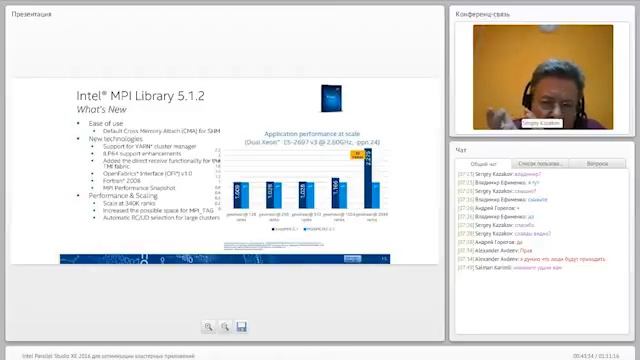
Task: Click the second magnifier zoom icon under the slide
Action: tap(225, 327)
